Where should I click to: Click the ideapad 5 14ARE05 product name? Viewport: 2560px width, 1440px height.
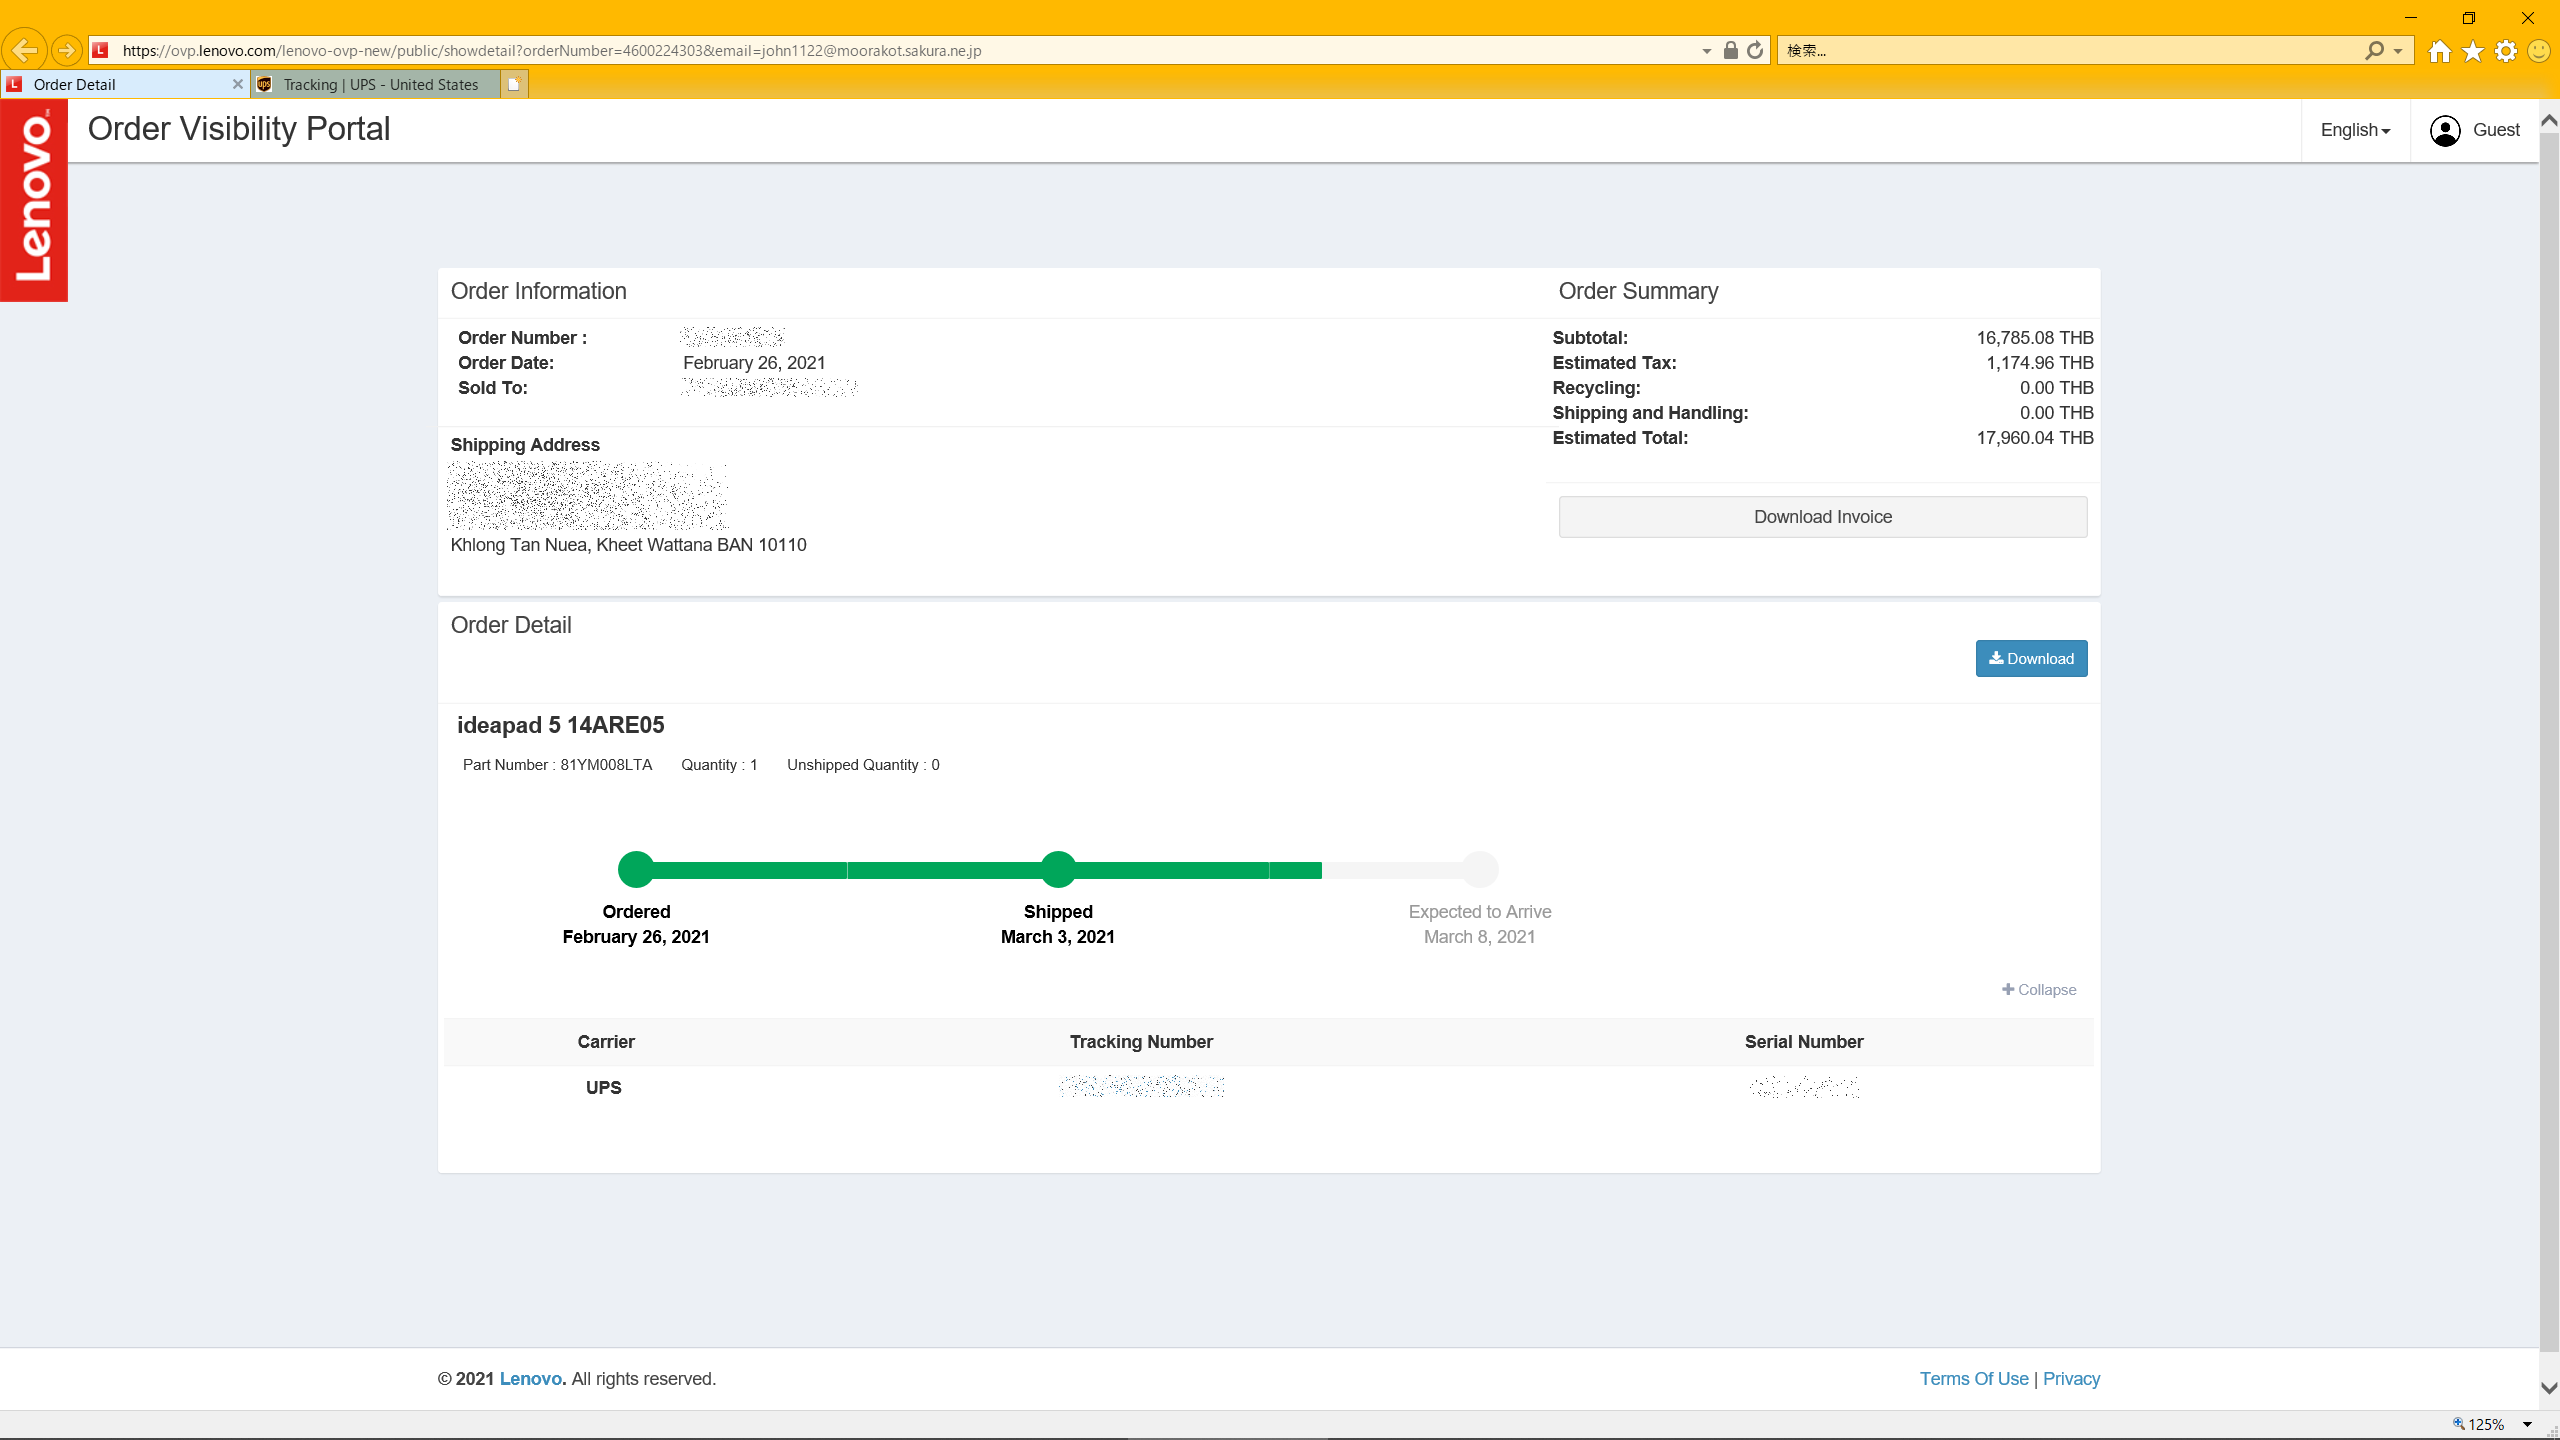click(x=560, y=725)
